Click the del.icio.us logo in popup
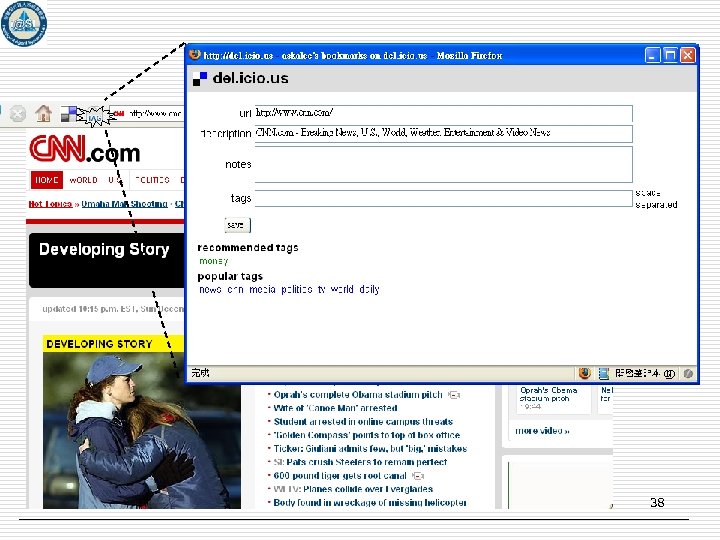 [241, 78]
